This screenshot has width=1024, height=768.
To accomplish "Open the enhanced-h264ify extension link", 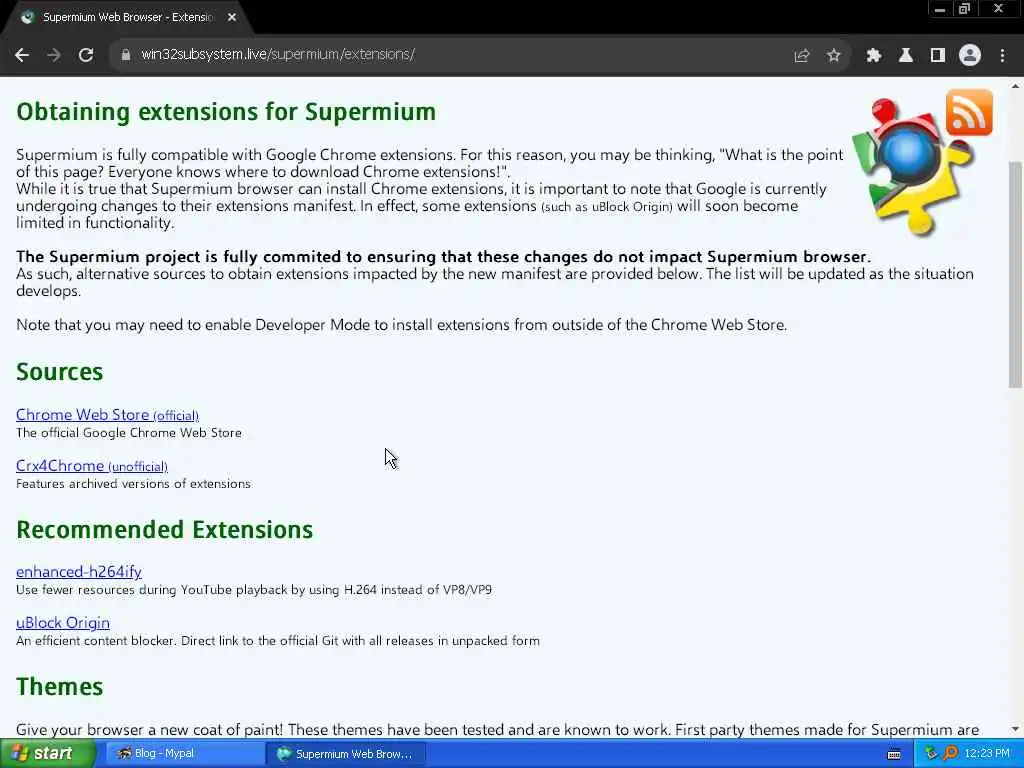I will coord(78,571).
